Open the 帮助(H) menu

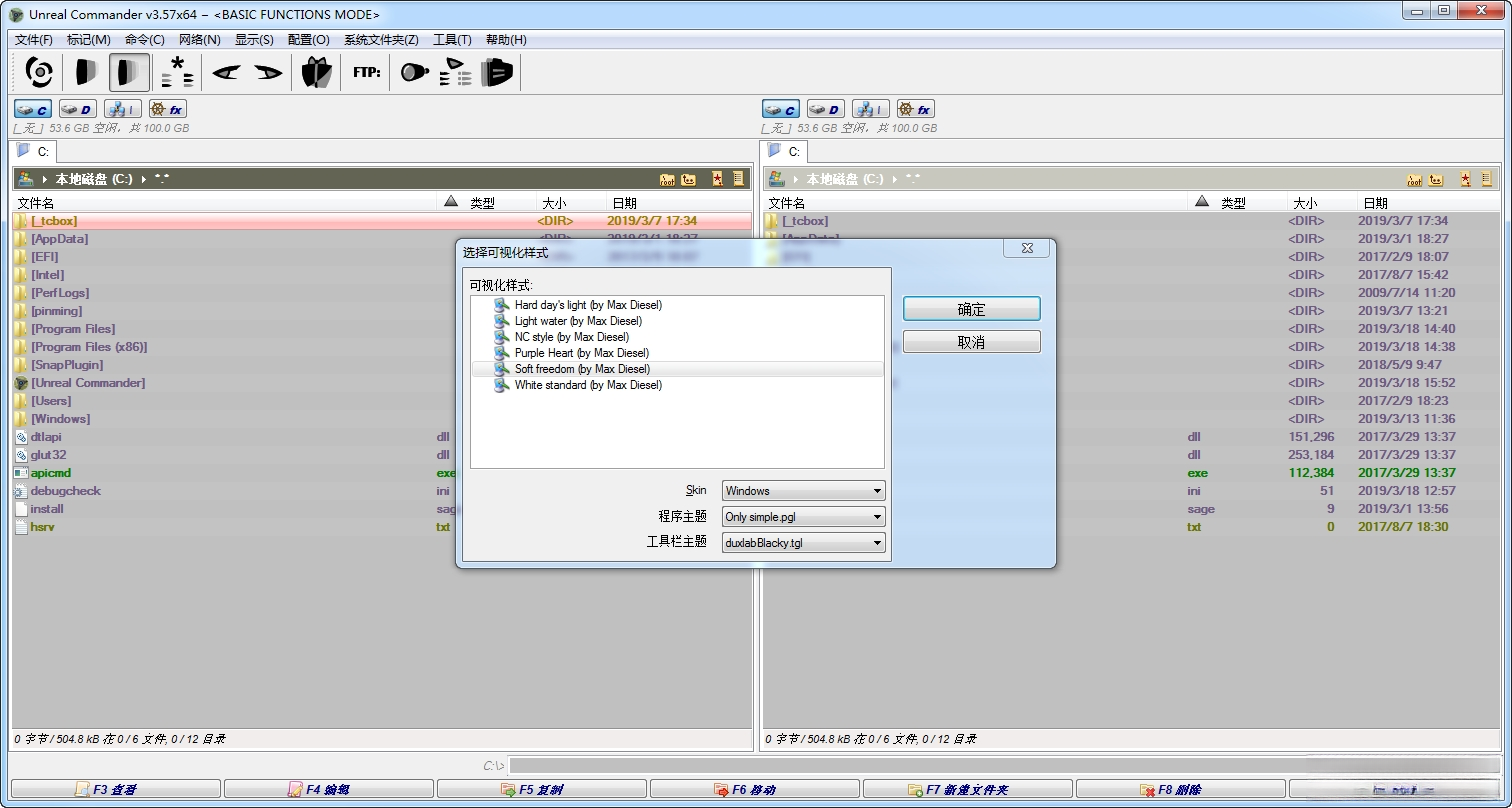pyautogui.click(x=506, y=40)
